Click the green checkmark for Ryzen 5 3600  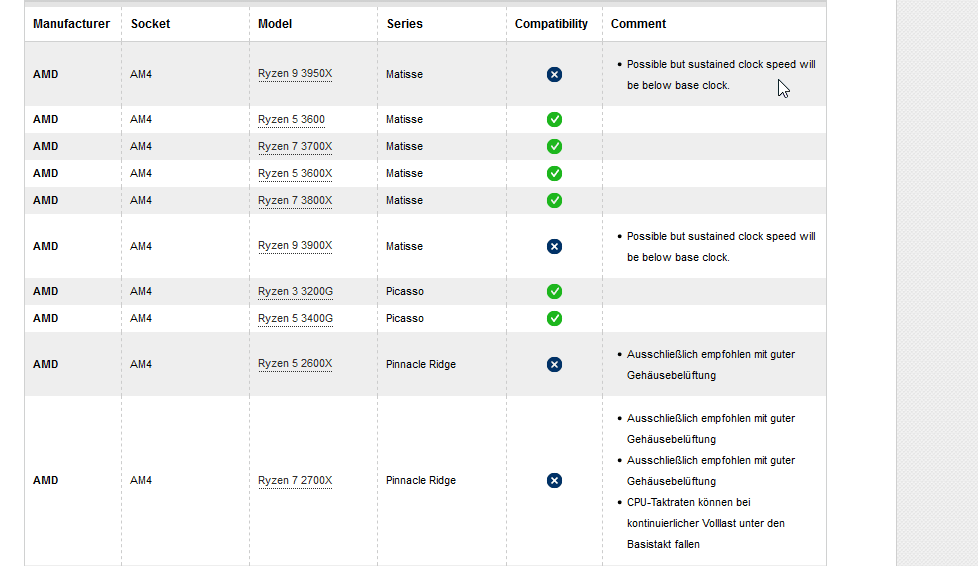coord(554,119)
